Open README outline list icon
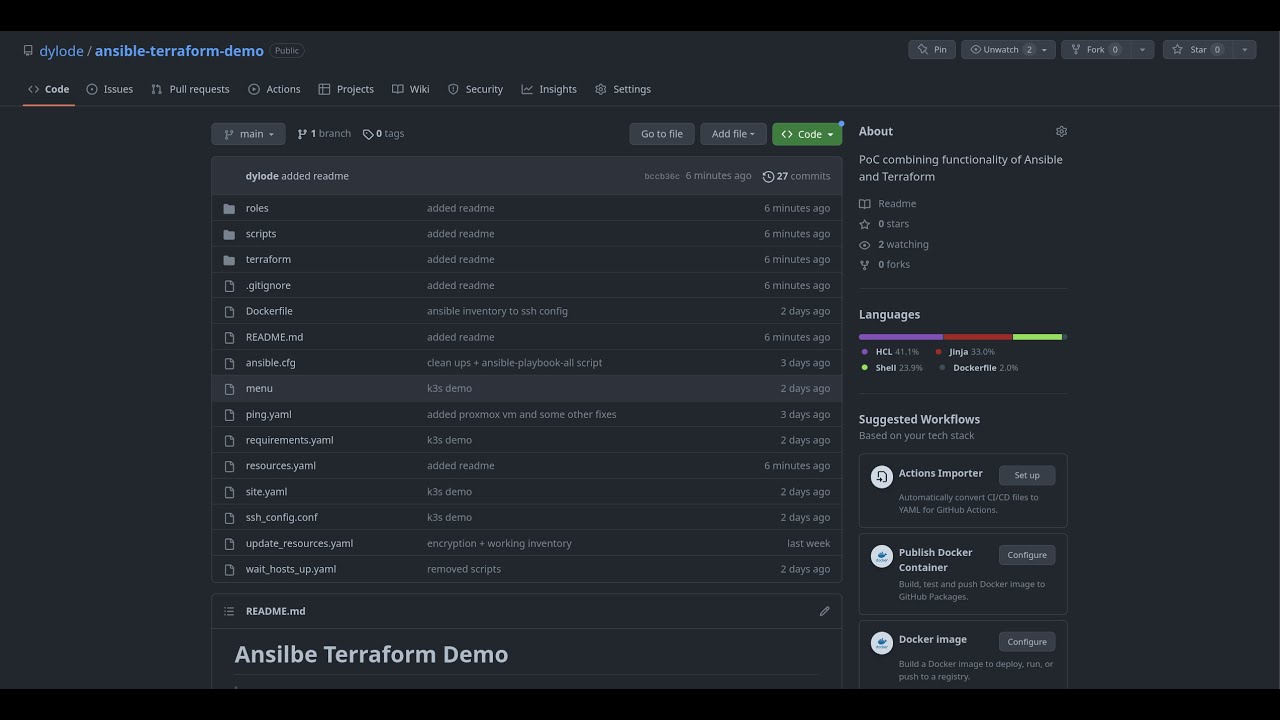Screen dimensions: 1280x720 click(x=229, y=611)
